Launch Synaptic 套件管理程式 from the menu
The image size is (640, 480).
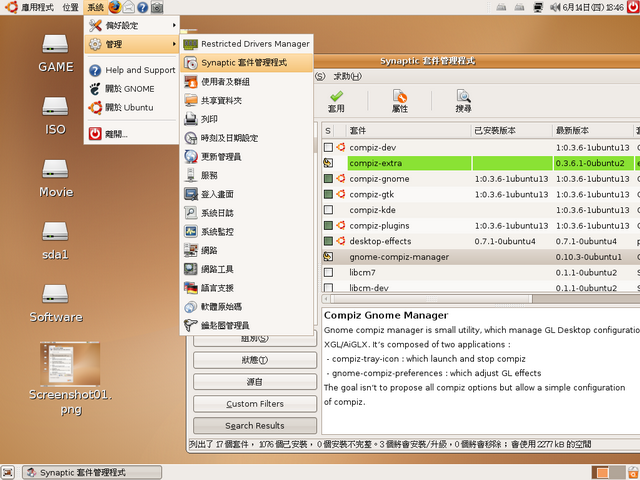[247, 63]
